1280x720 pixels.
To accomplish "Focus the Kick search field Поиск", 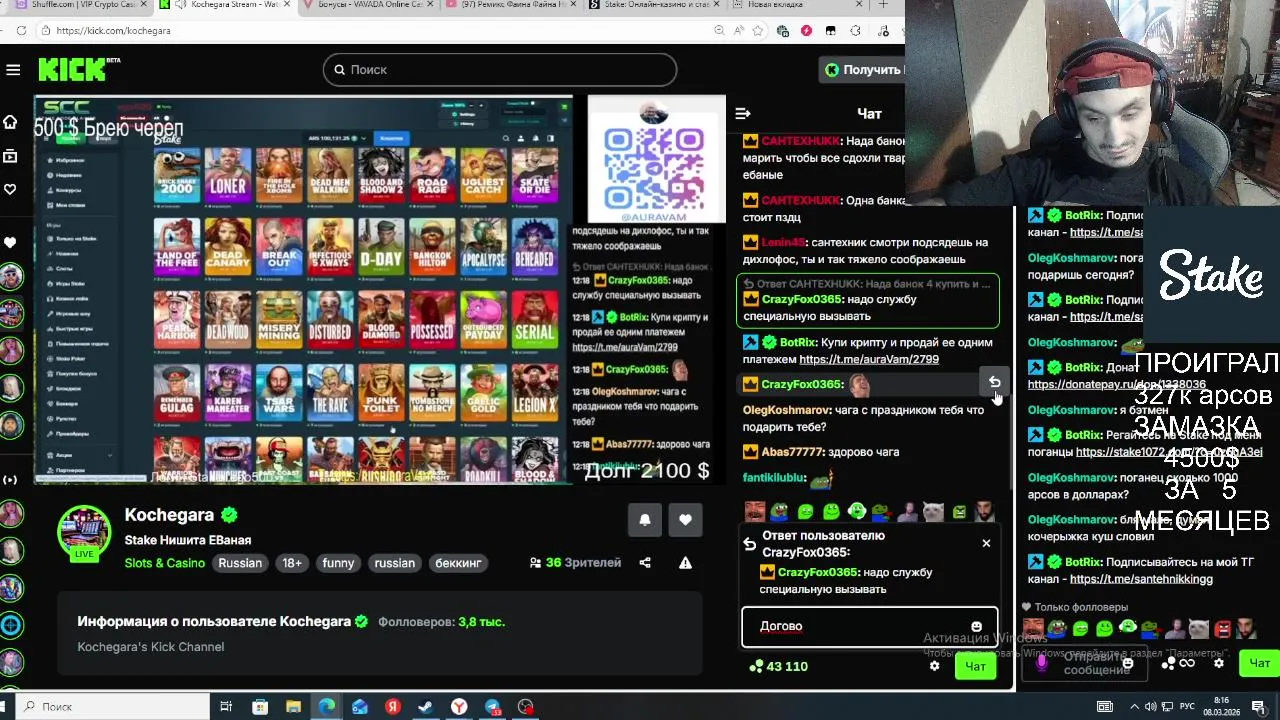I will point(500,70).
